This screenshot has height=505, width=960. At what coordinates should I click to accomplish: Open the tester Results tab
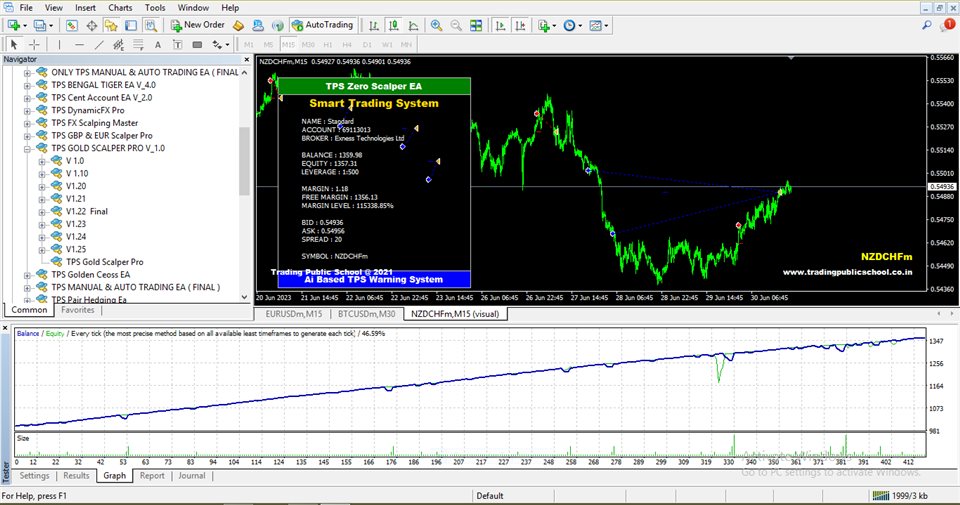(x=76, y=476)
